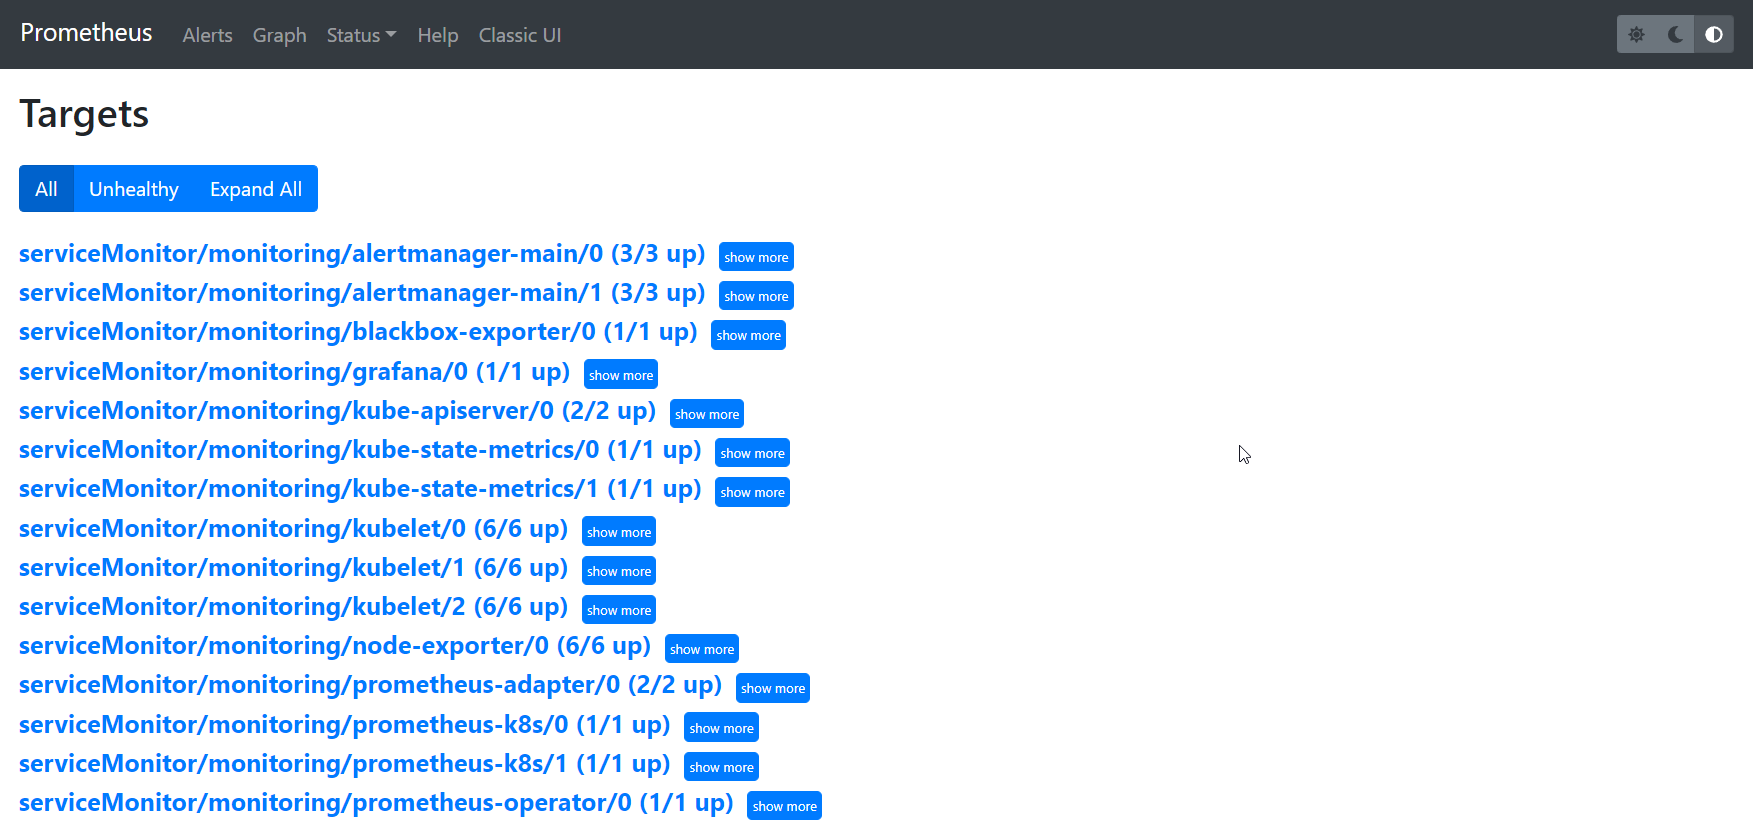Open kubelet/2 target group link

pos(294,607)
